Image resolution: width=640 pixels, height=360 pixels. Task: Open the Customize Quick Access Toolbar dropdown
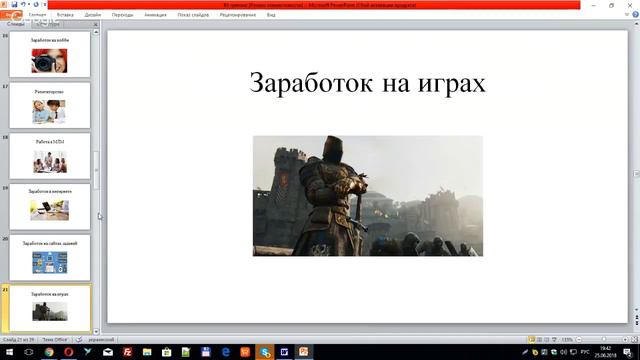click(x=44, y=4)
